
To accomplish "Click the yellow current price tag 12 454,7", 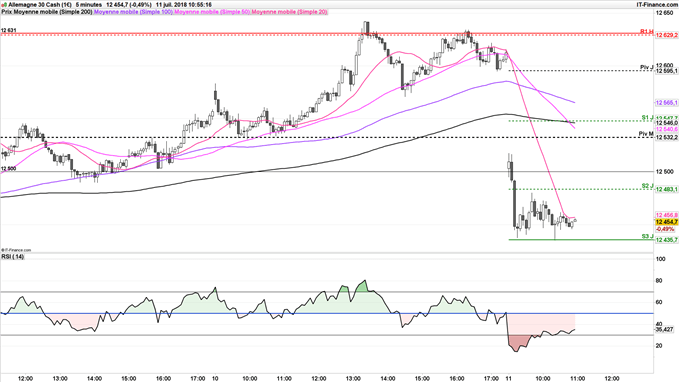I will coord(666,222).
